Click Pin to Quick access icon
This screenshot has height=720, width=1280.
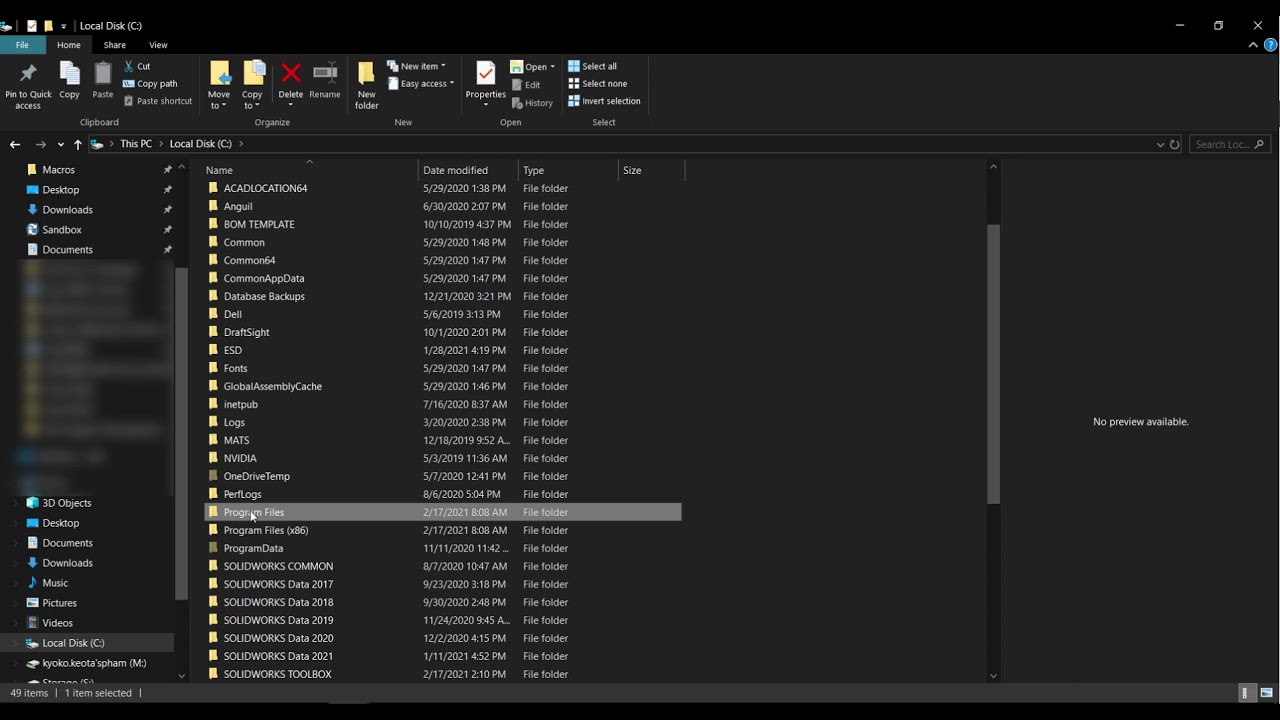click(x=28, y=74)
